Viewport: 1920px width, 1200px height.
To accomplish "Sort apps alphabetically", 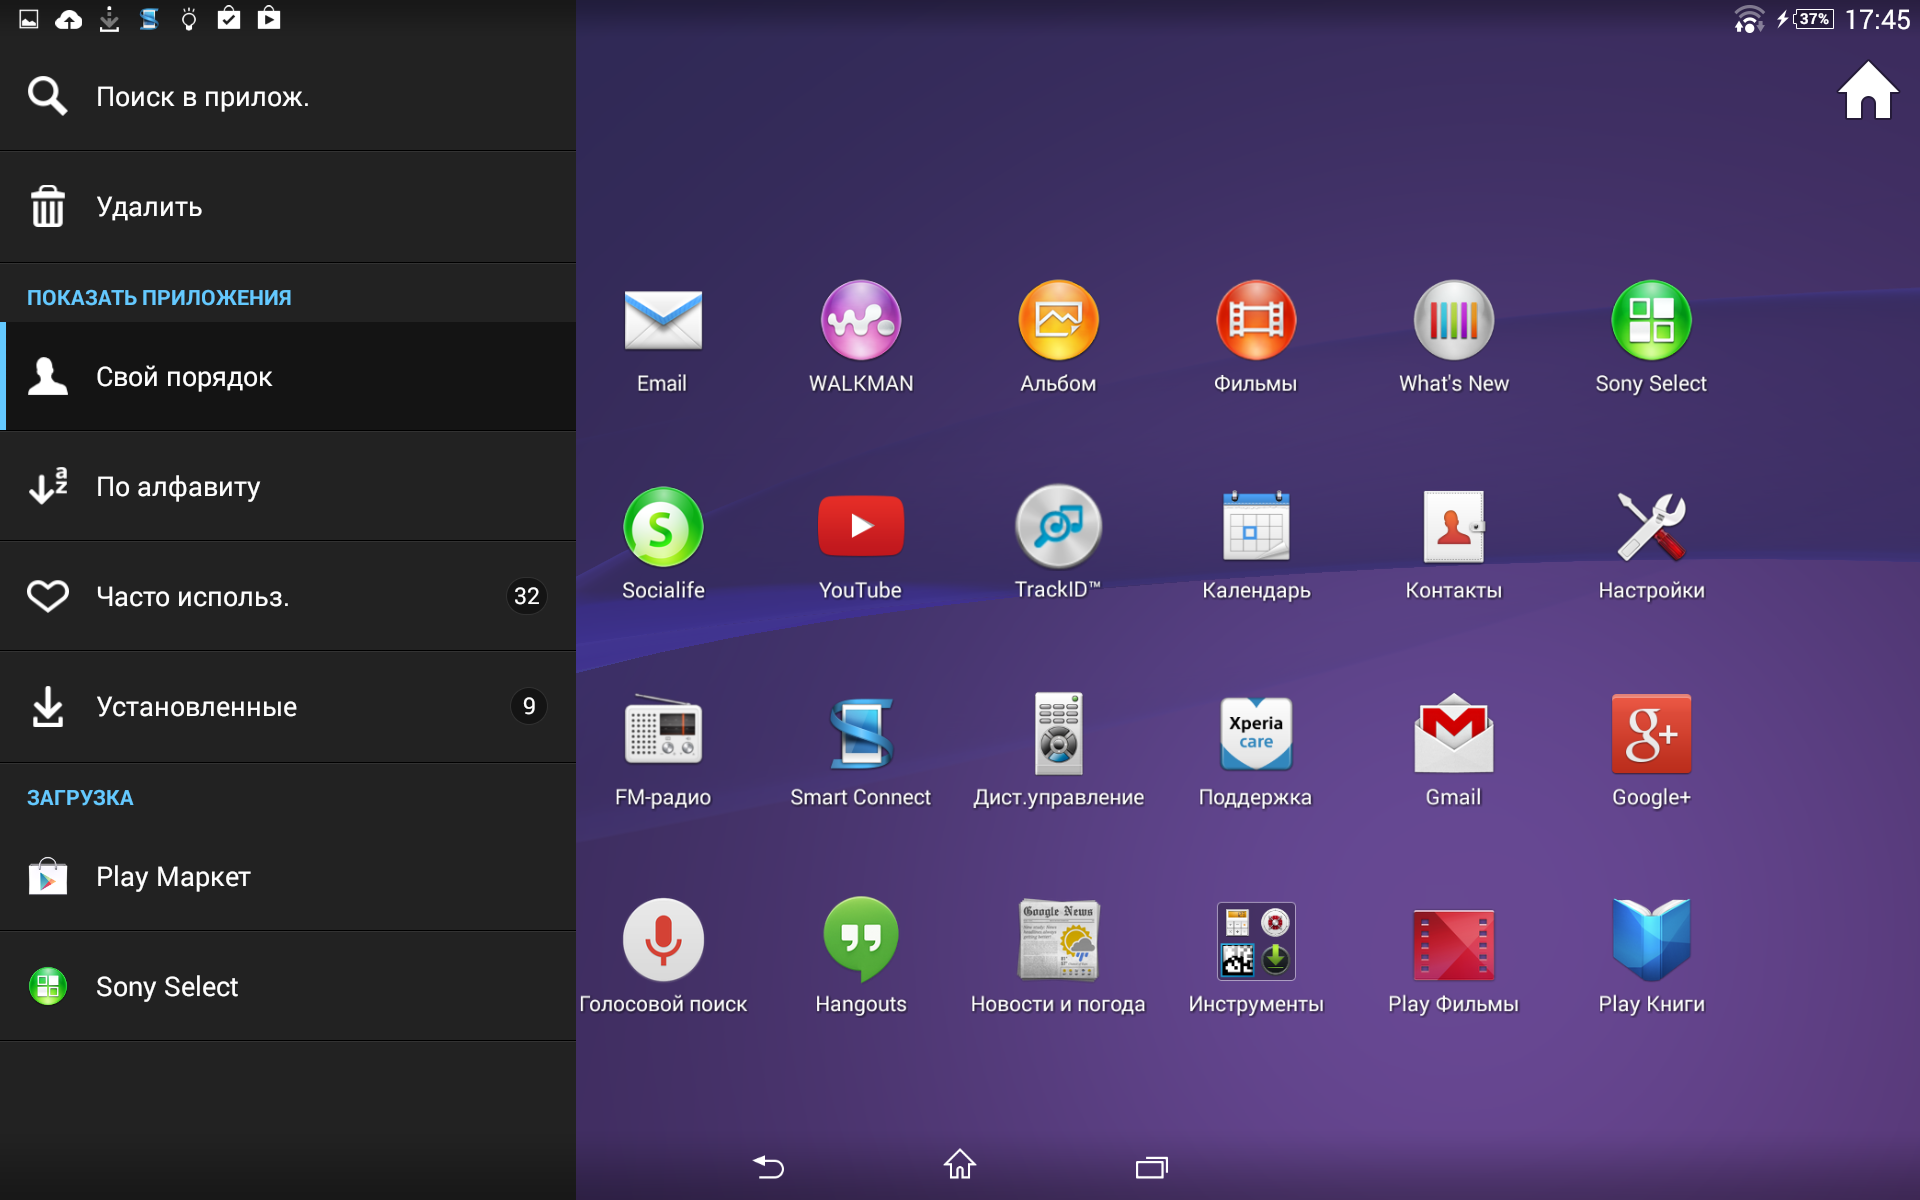I will click(288, 487).
